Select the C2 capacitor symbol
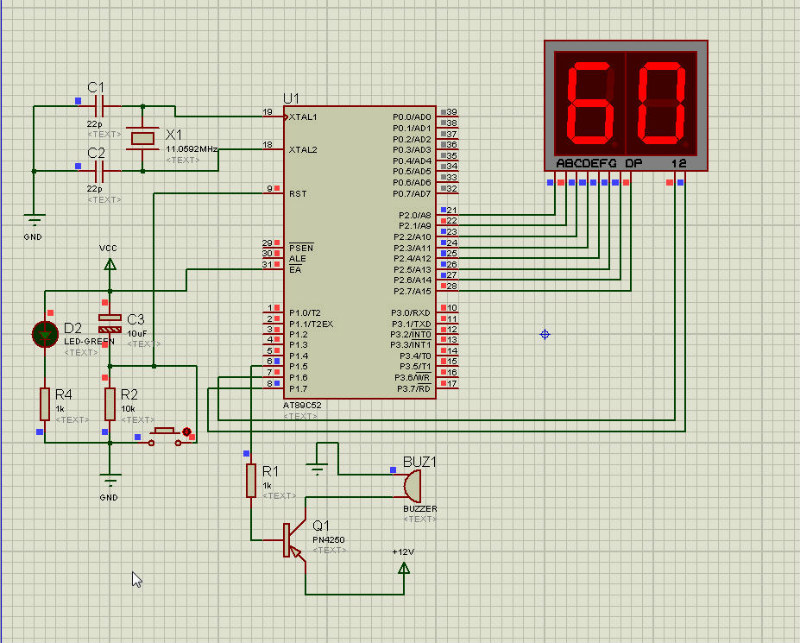The height and width of the screenshot is (643, 800). tap(97, 171)
